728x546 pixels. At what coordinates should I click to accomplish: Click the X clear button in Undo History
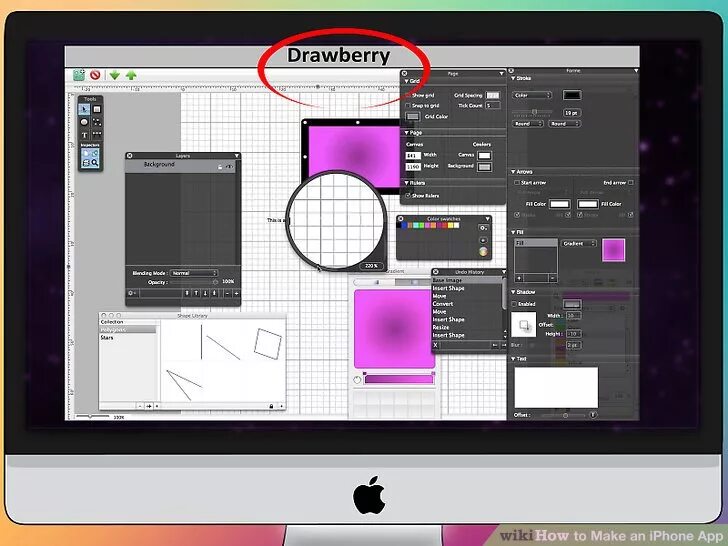[x=435, y=345]
